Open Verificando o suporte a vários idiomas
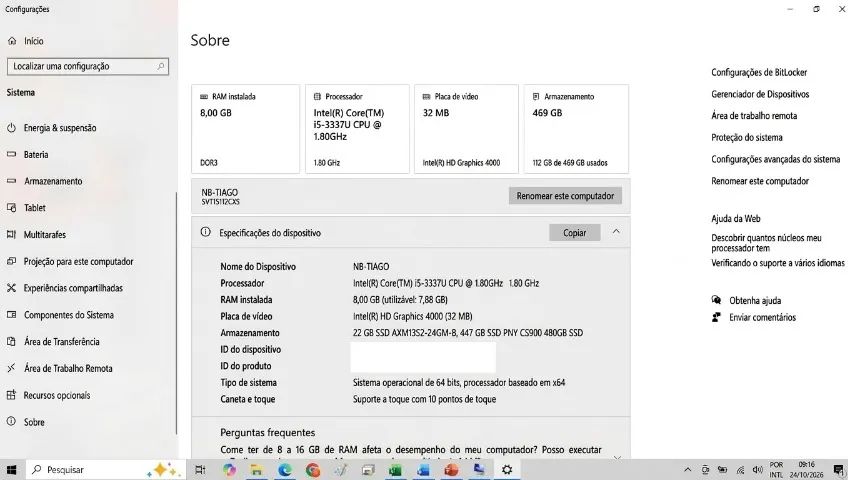The height and width of the screenshot is (480, 848). pyautogui.click(x=778, y=263)
